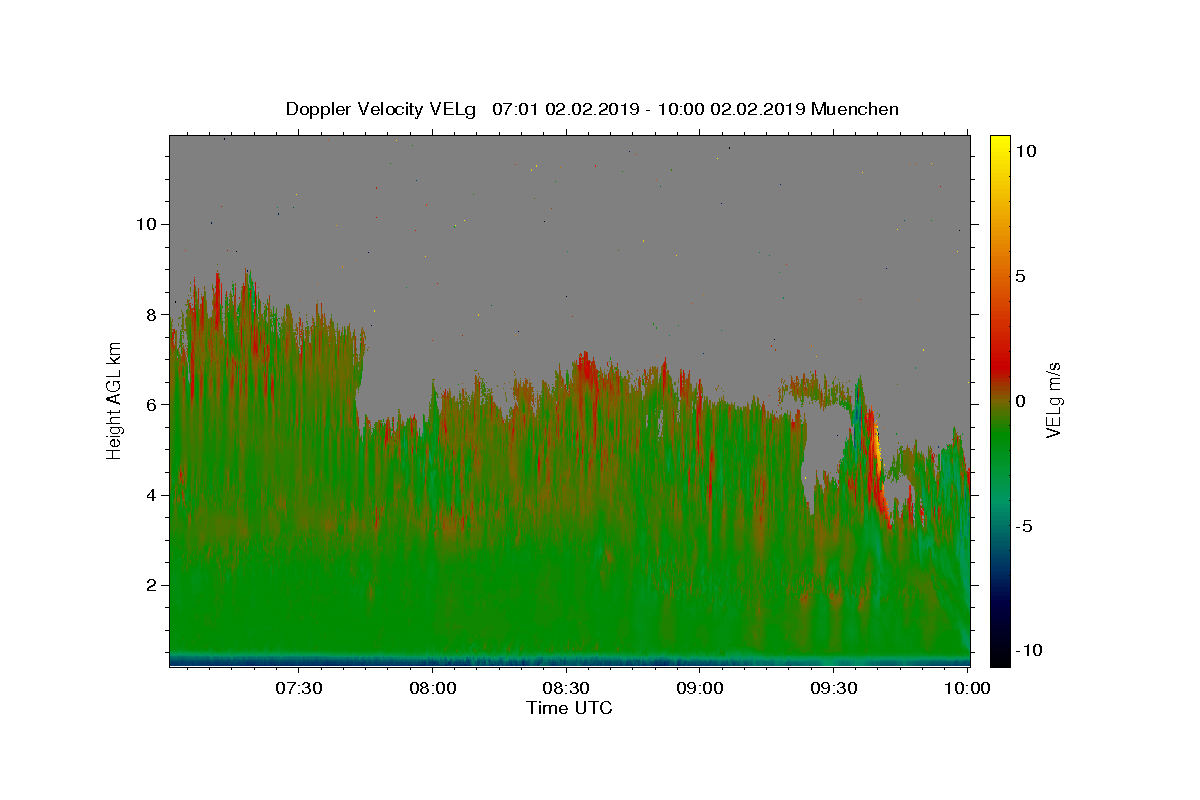
Task: Select the 09:00 time axis label
Action: 700,688
